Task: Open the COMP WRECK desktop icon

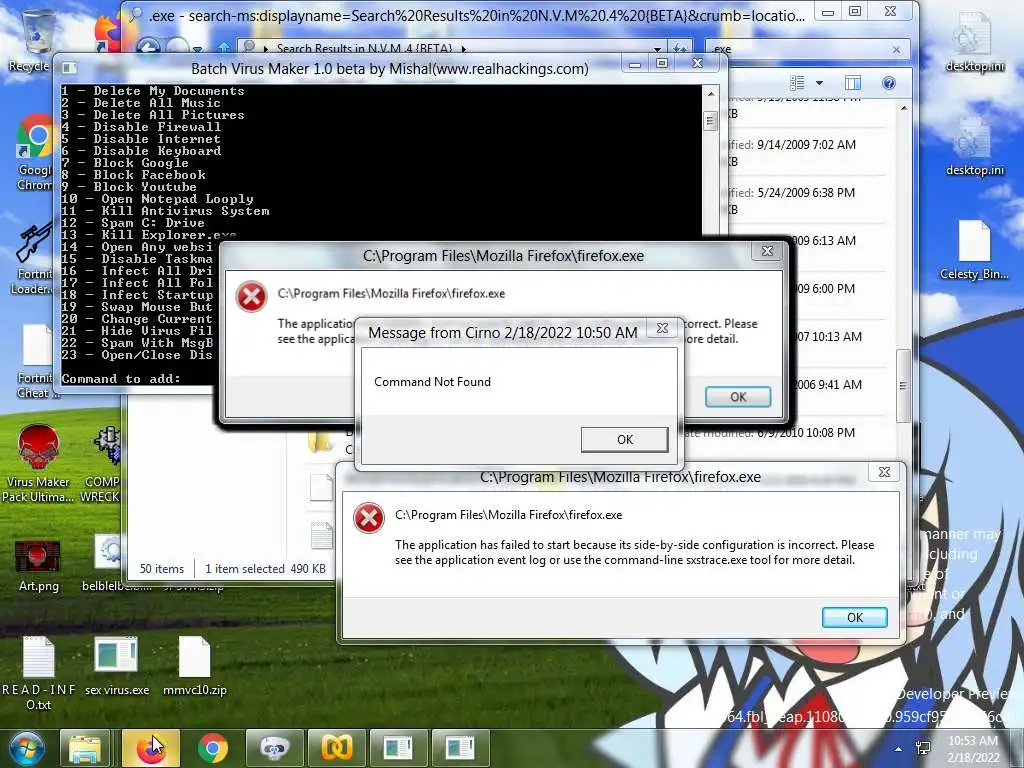Action: [103, 462]
